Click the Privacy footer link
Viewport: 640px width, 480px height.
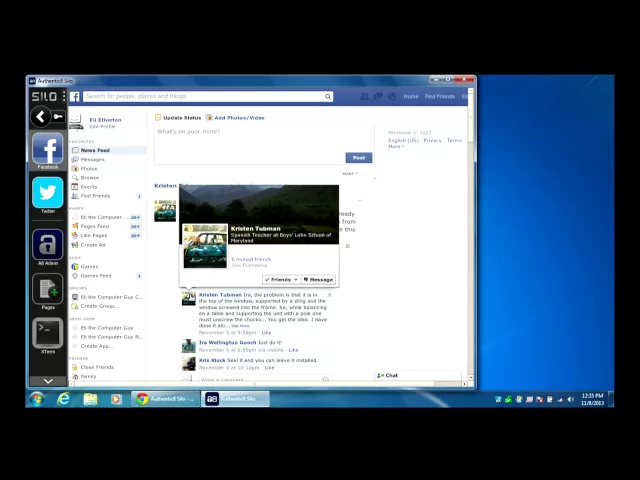click(432, 140)
